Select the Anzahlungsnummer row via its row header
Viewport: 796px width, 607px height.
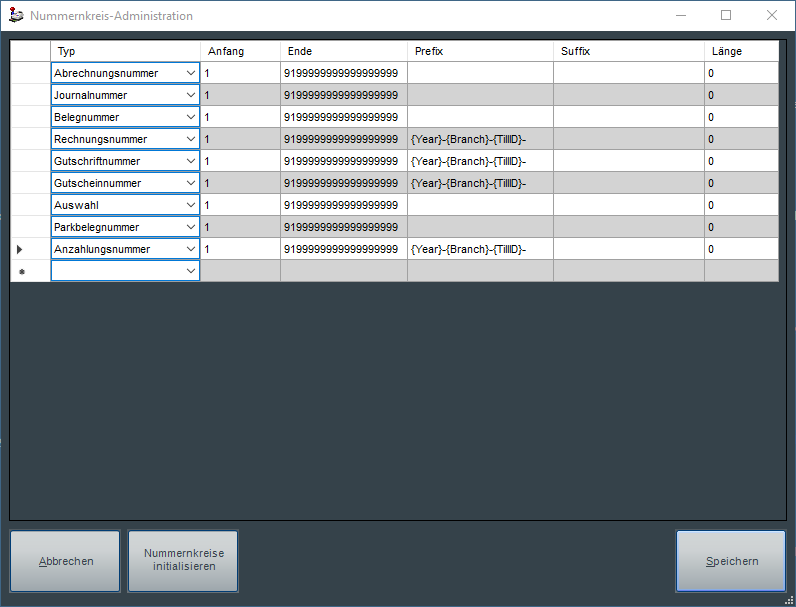(x=30, y=249)
